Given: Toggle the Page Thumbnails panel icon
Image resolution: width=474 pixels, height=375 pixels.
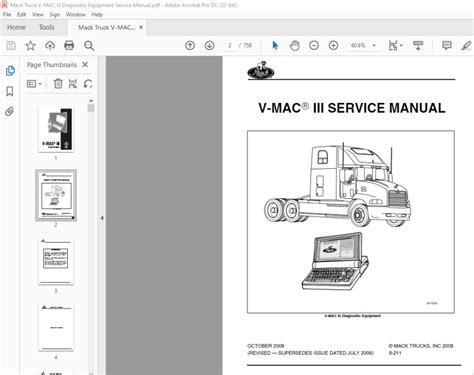Looking at the screenshot, I should tap(10, 70).
